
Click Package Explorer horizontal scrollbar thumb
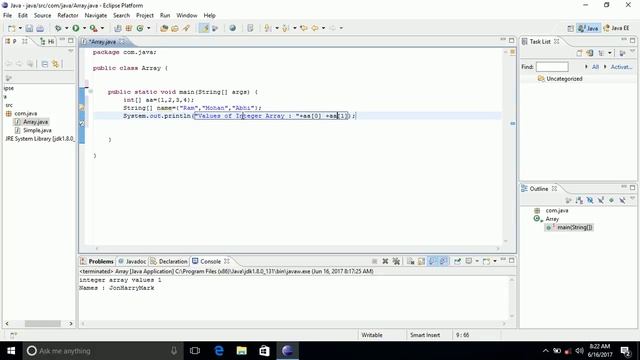click(x=42, y=324)
